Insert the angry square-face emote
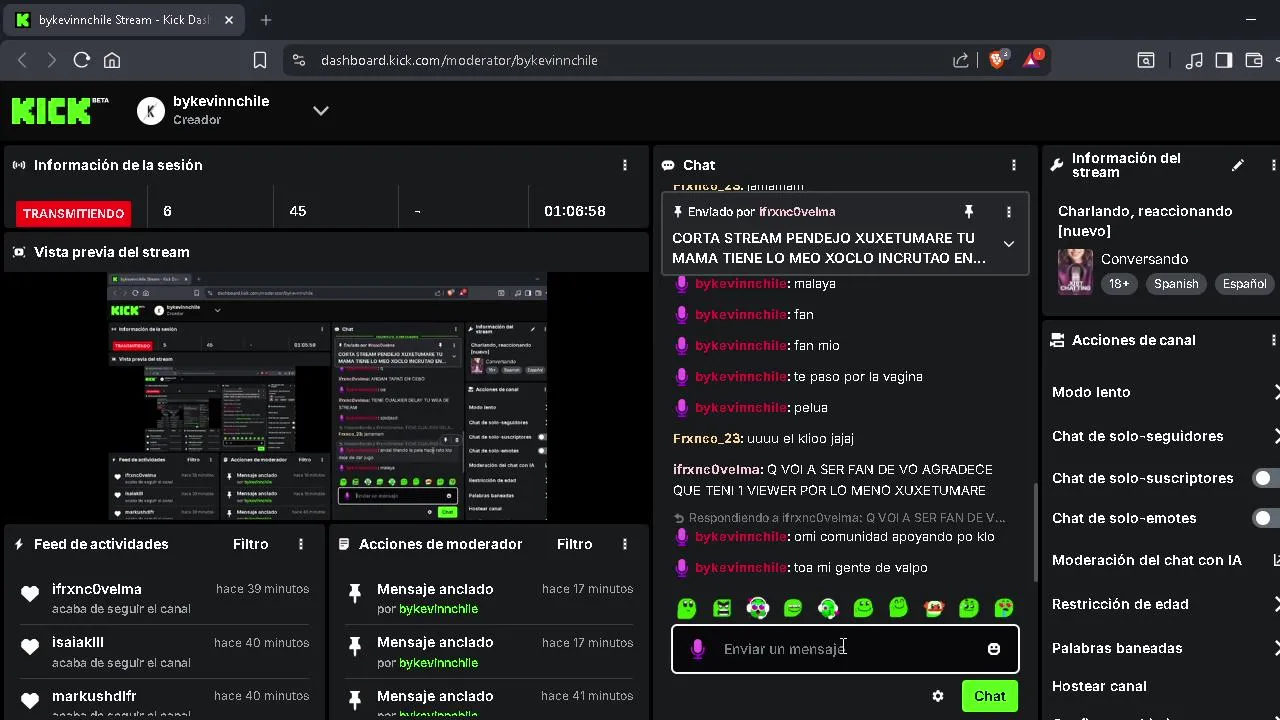The height and width of the screenshot is (720, 1280). tap(722, 608)
